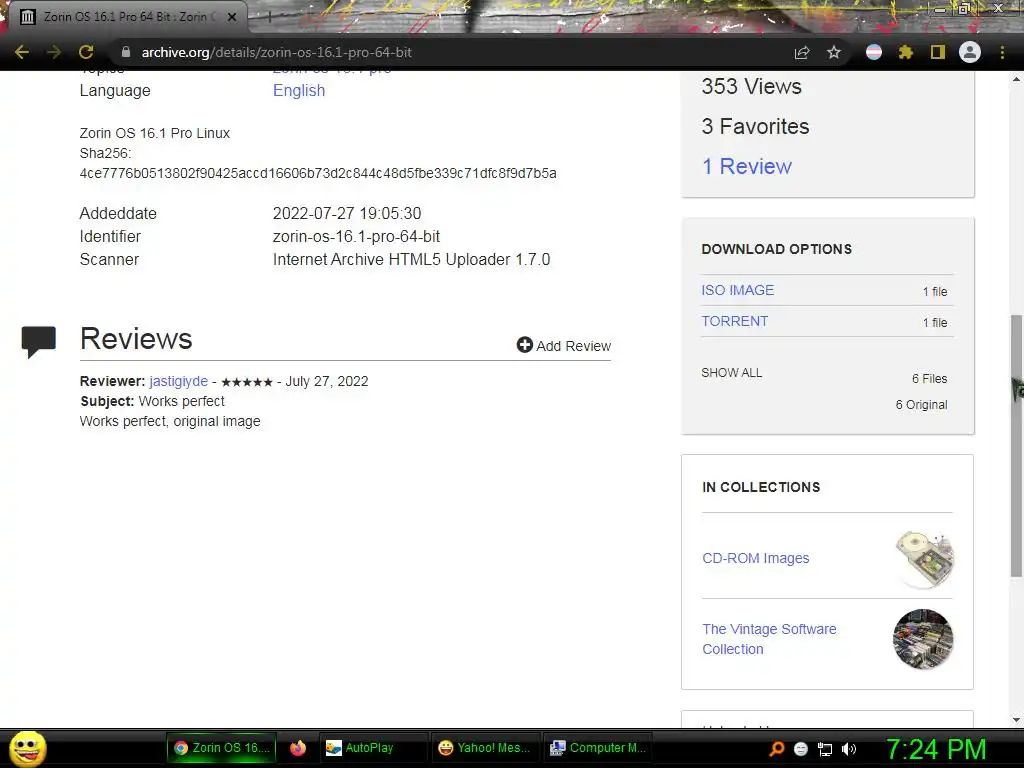Image resolution: width=1024 pixels, height=768 pixels.
Task: Click the round messenger tray icon
Action: click(x=801, y=749)
